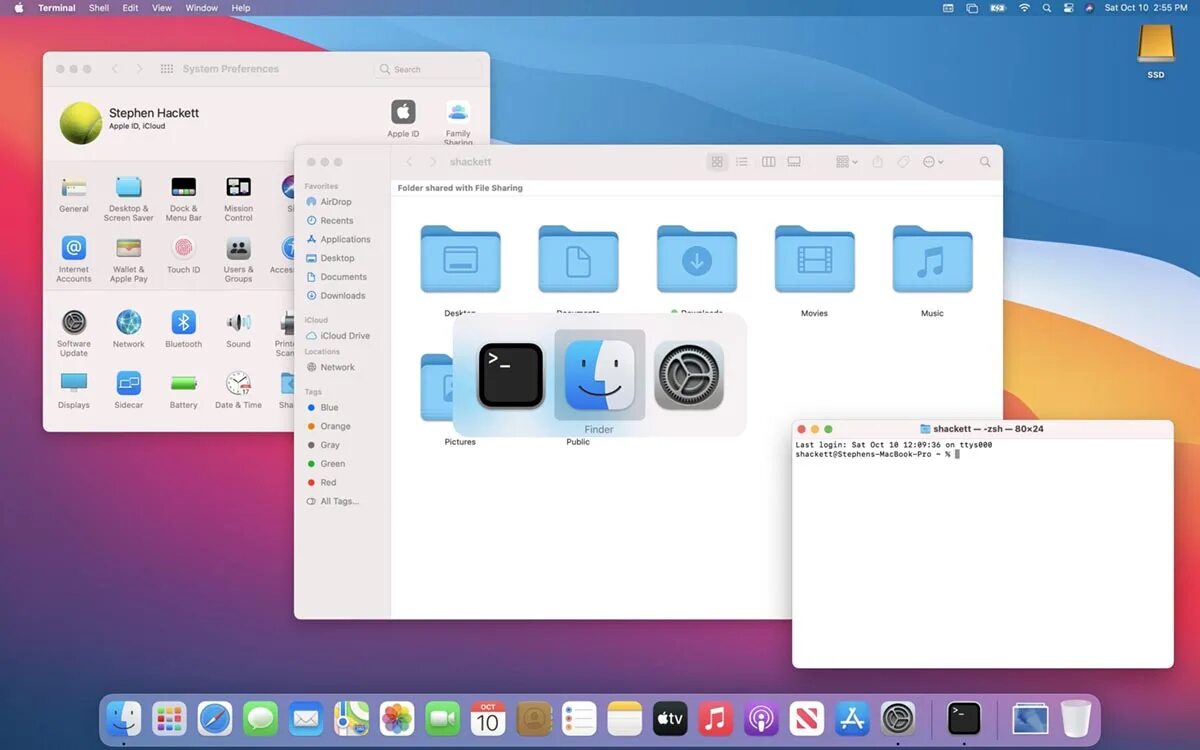The image size is (1200, 750).
Task: Click the Share button in Finder toolbar
Action: 877,162
